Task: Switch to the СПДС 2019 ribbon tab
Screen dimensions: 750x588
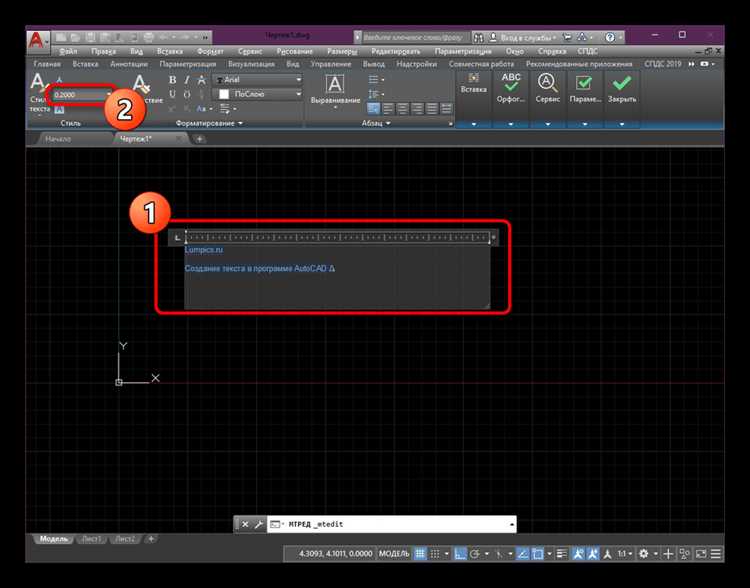Action: coord(662,64)
